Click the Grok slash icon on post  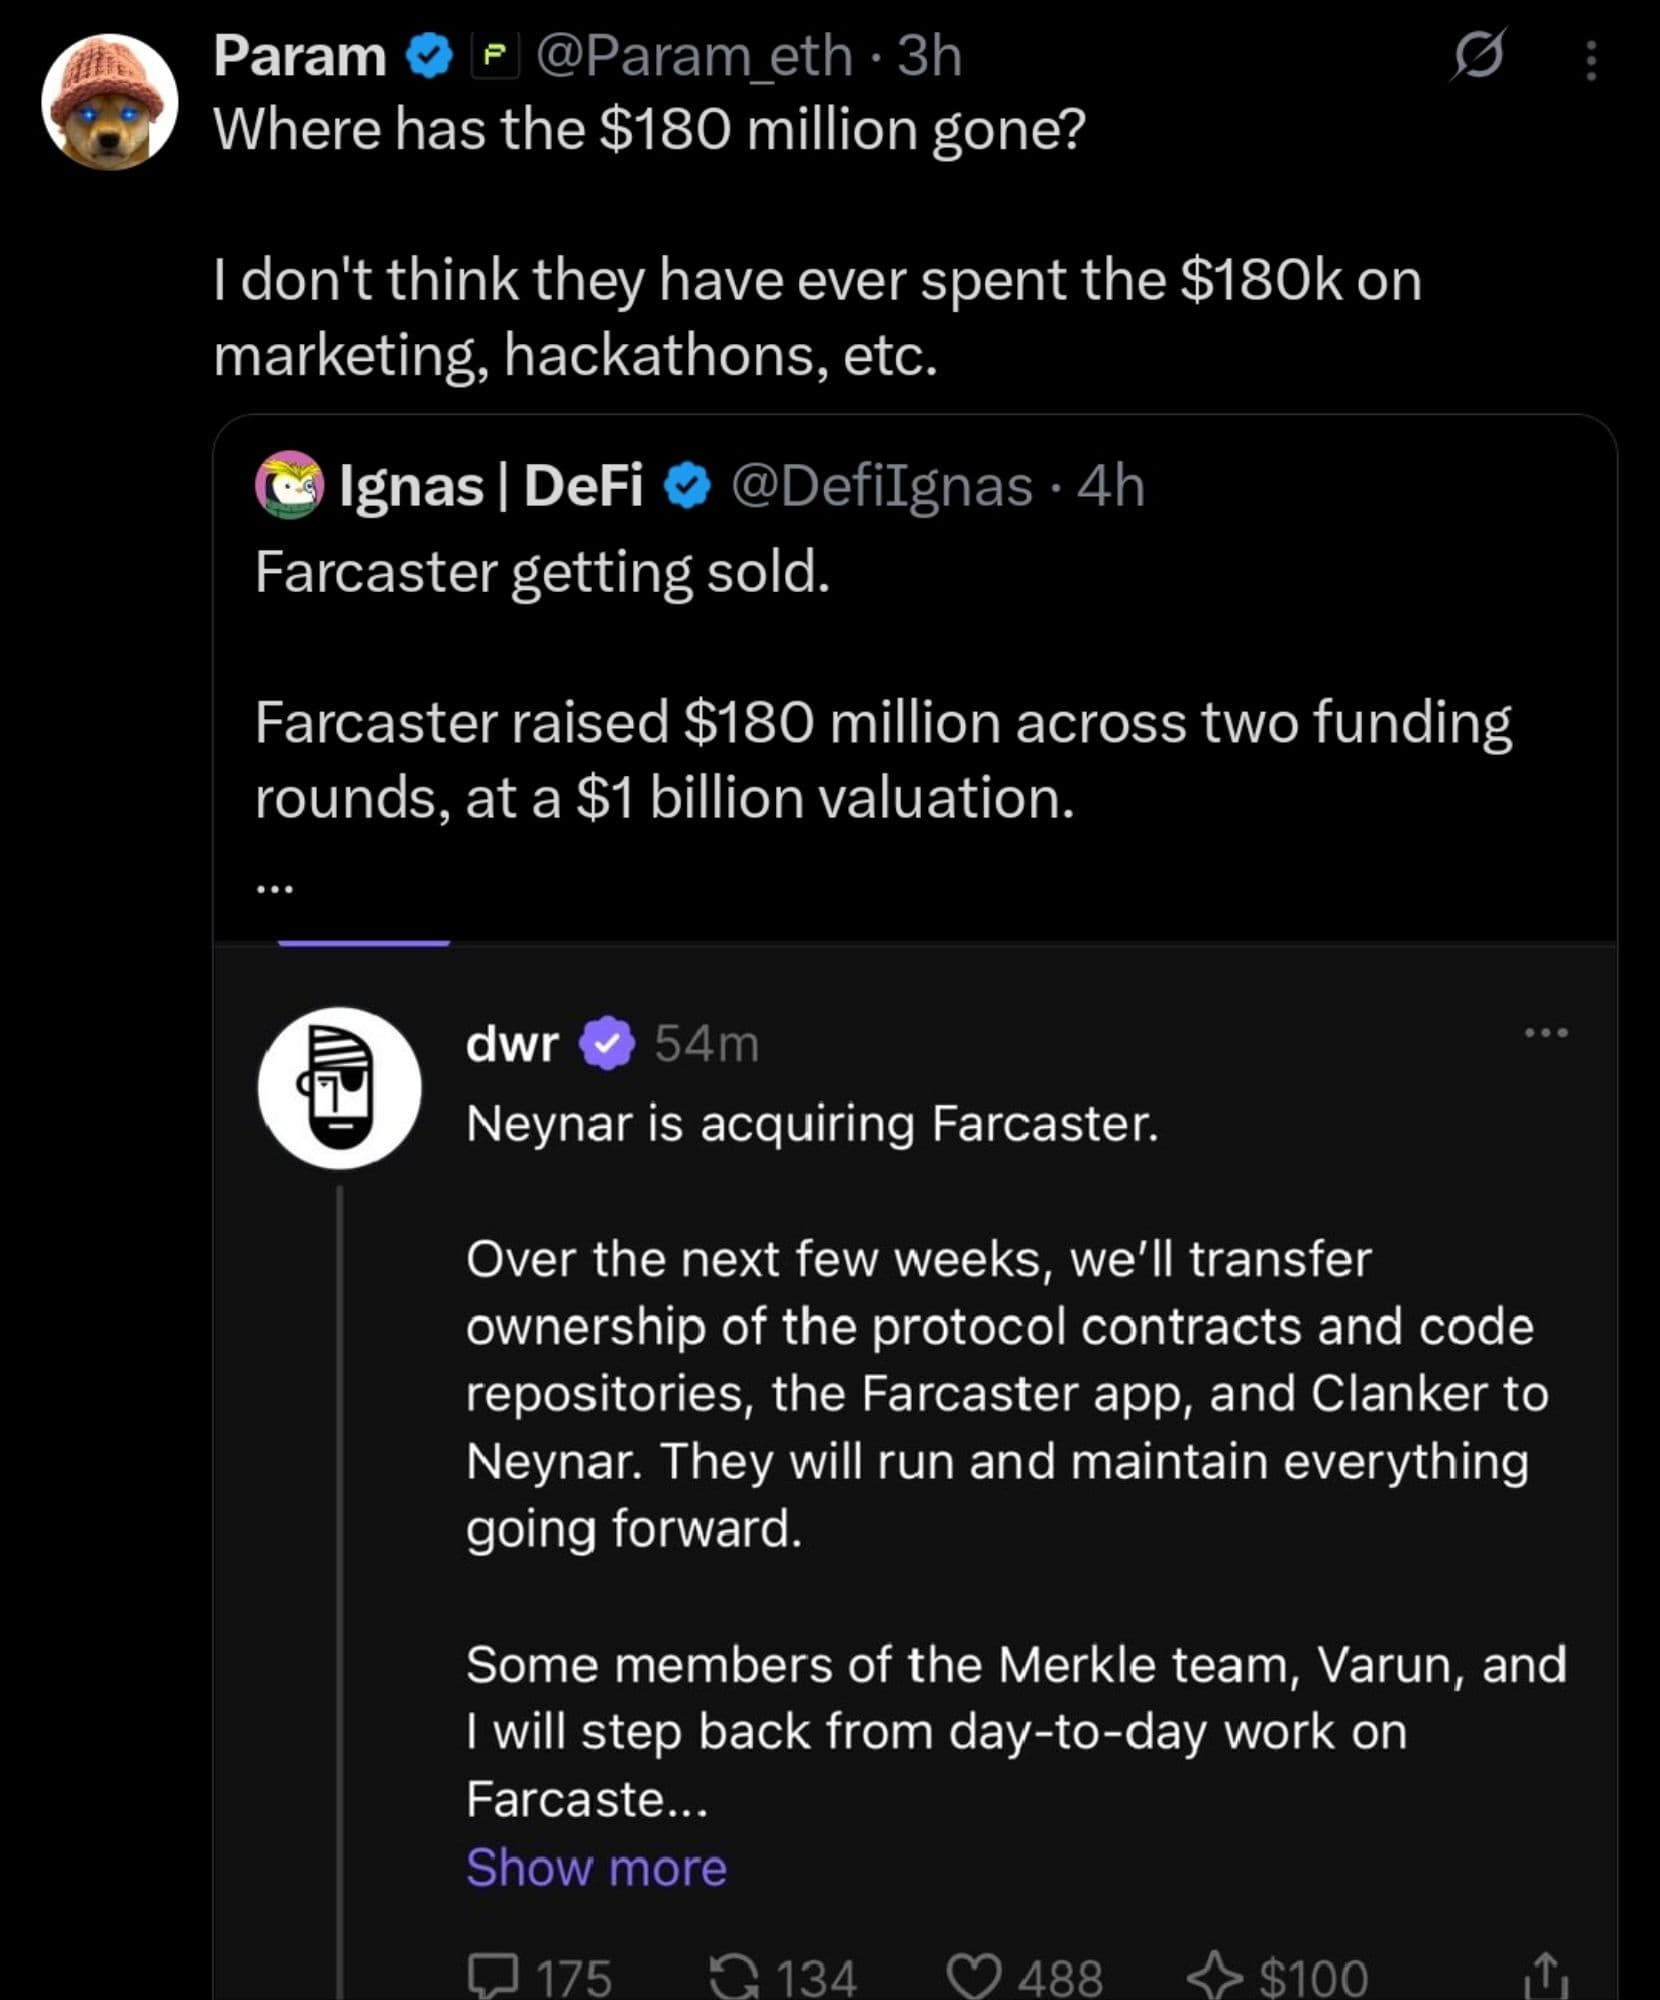pyautogui.click(x=1478, y=56)
